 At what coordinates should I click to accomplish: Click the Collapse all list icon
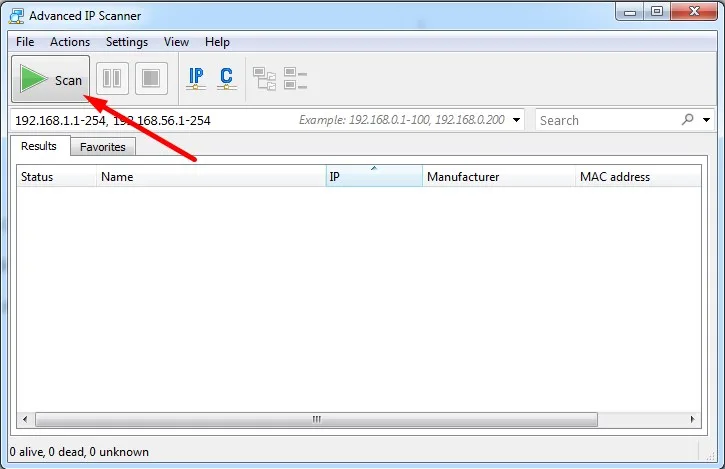295,79
